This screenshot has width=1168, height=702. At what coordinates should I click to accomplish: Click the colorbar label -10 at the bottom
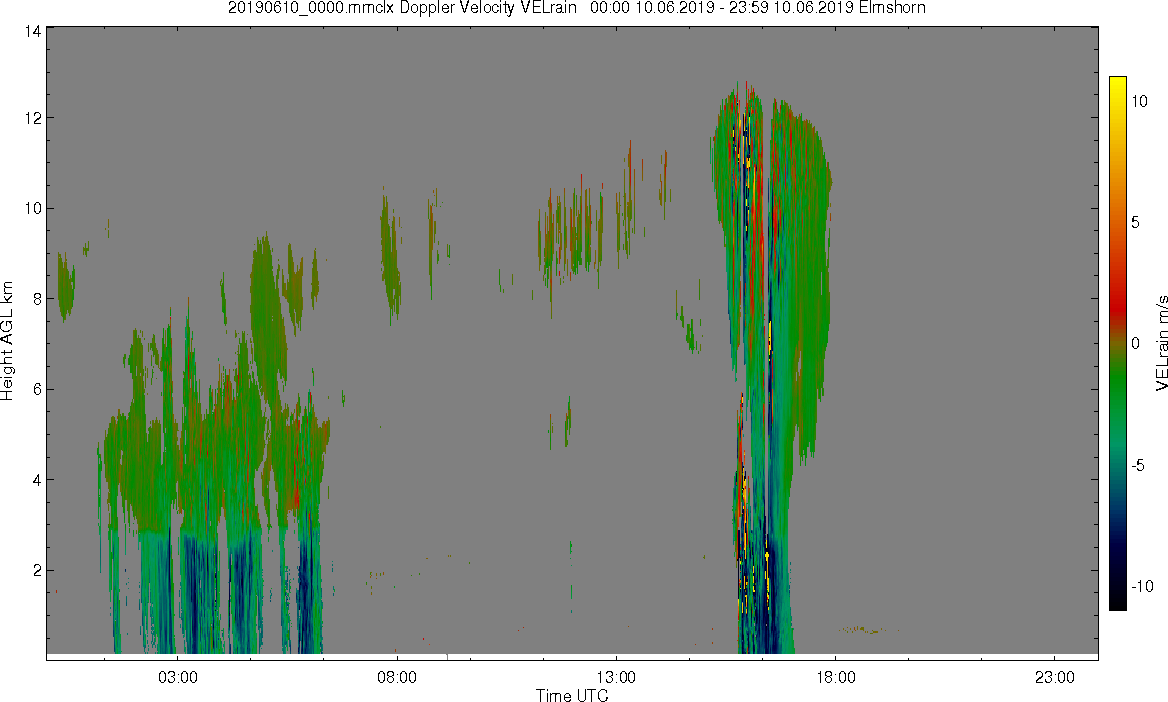tap(1142, 586)
